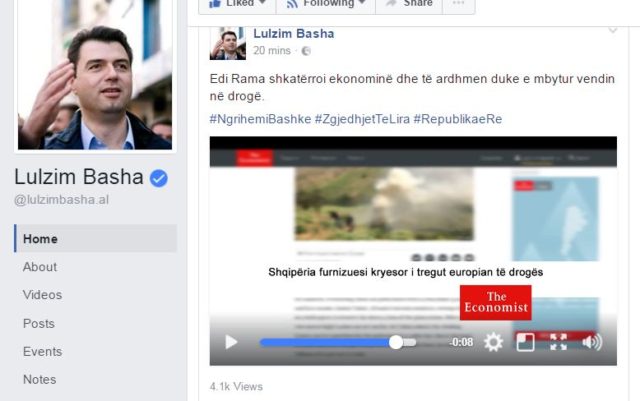640x401 pixels.
Task: Open the Events section in sidebar
Action: pos(42,351)
